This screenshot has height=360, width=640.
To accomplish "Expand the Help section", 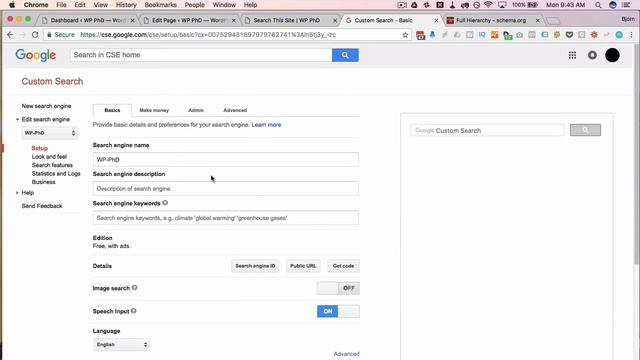I will coord(18,193).
